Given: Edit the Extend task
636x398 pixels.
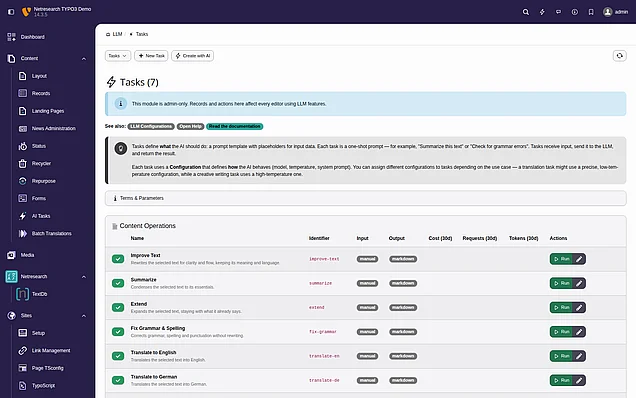Looking at the screenshot, I should point(579,308).
